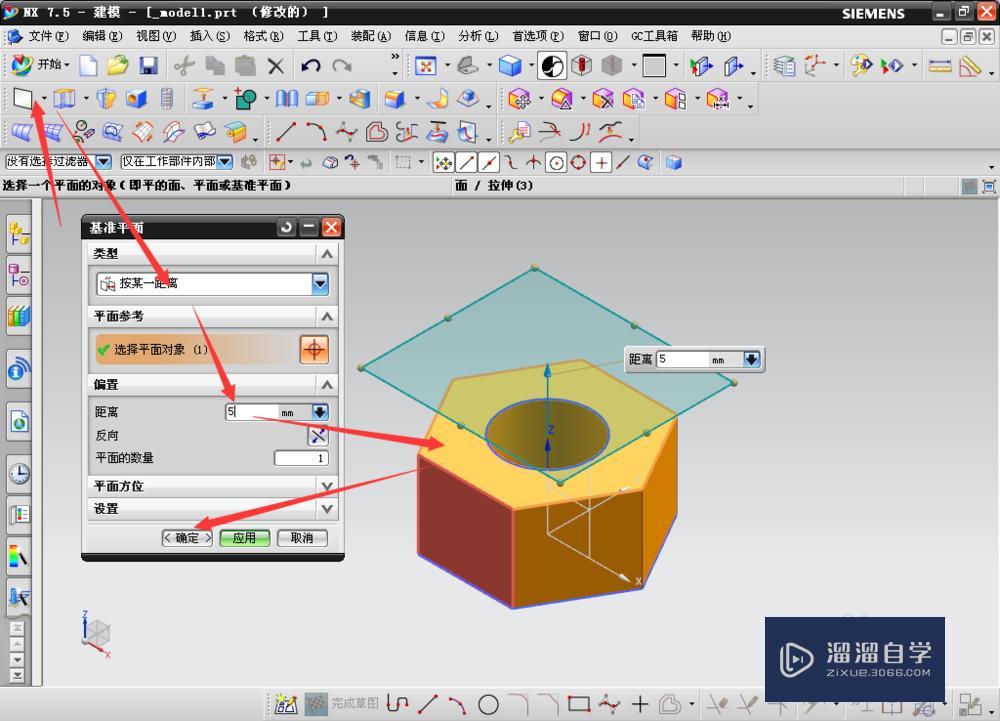Screen dimensions: 1000x721
Task: Delete with the X icon in toolbar
Action: pos(276,66)
